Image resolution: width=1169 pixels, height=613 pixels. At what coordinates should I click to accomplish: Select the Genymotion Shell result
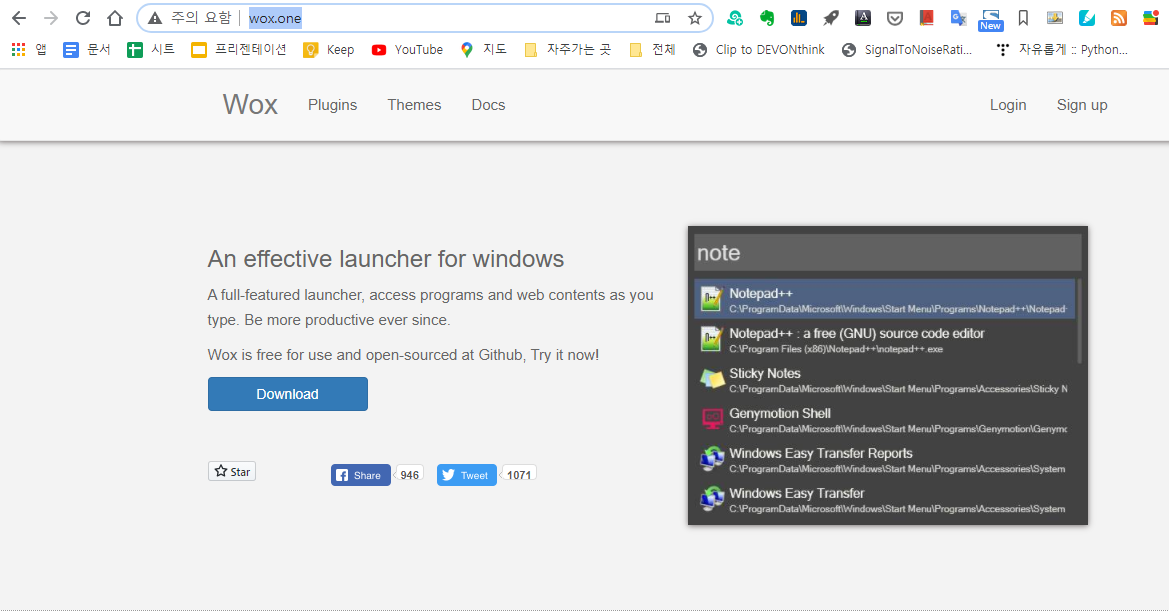click(x=884, y=420)
